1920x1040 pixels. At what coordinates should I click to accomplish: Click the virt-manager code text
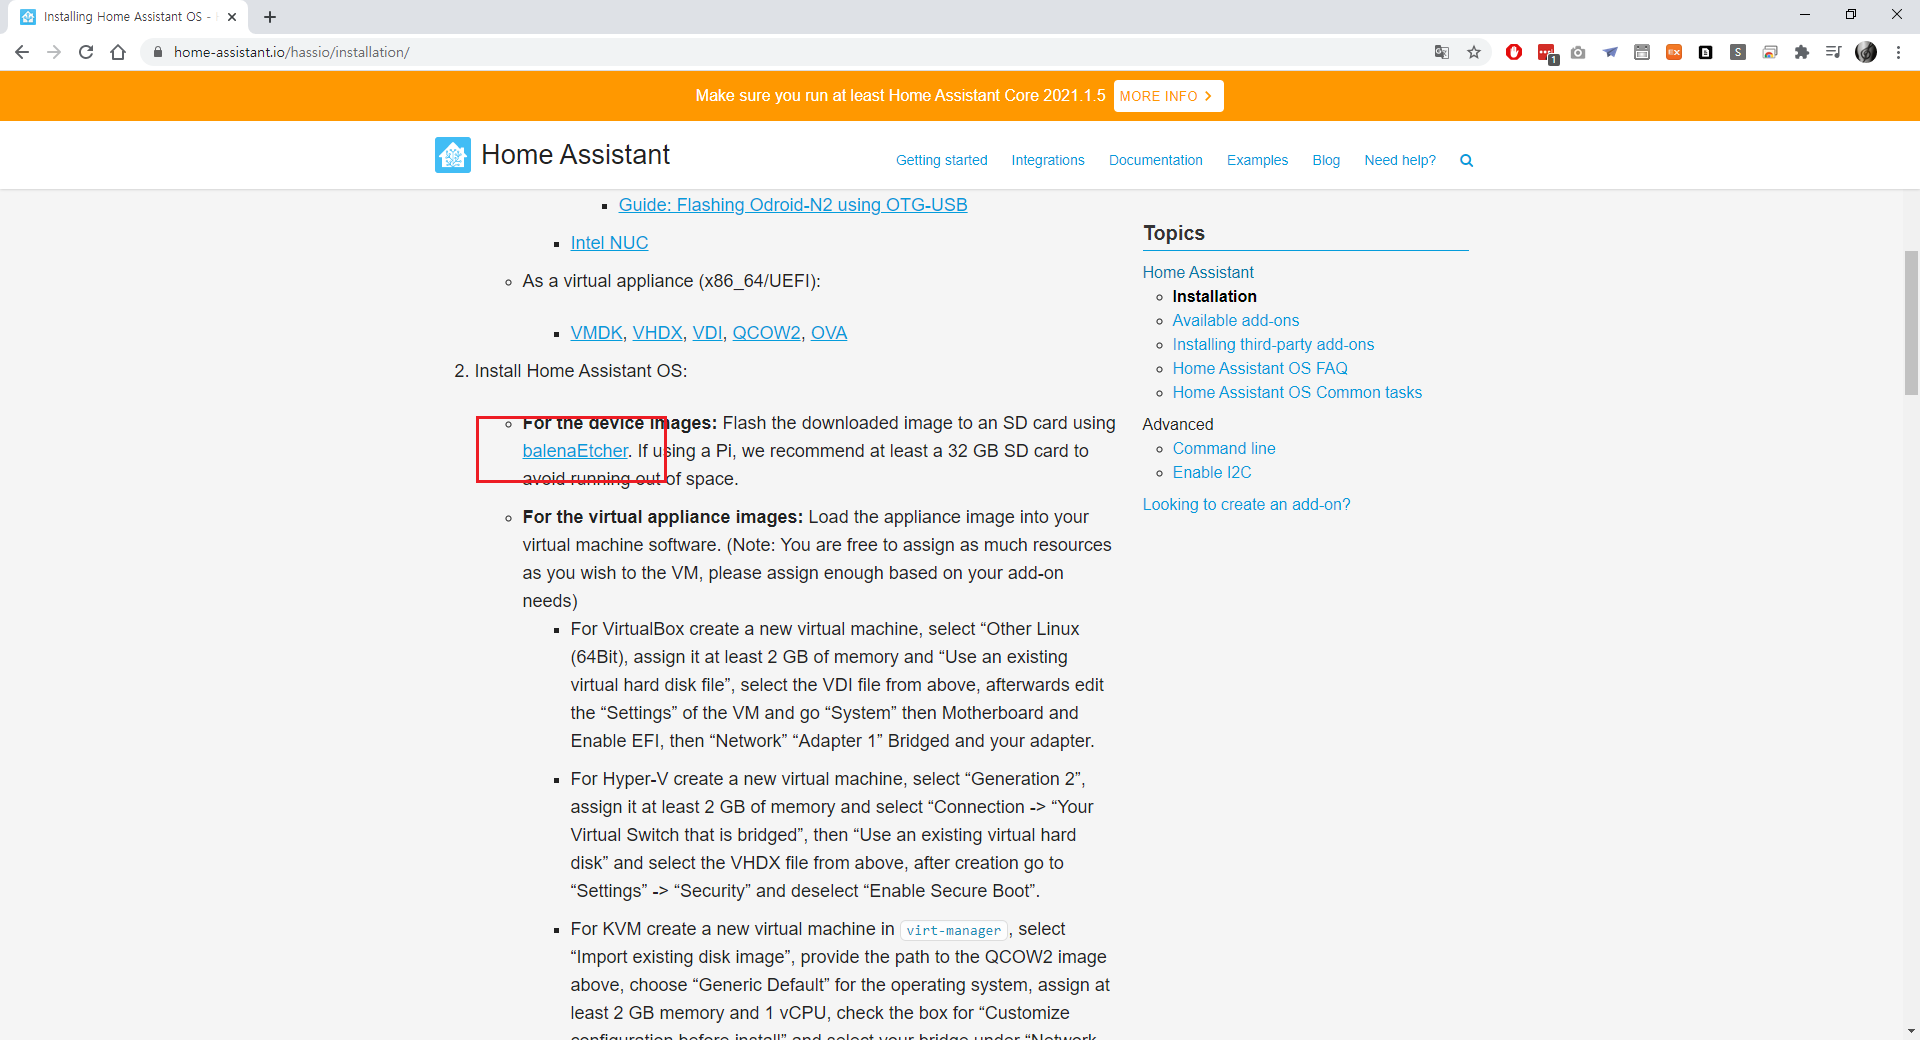(x=953, y=930)
